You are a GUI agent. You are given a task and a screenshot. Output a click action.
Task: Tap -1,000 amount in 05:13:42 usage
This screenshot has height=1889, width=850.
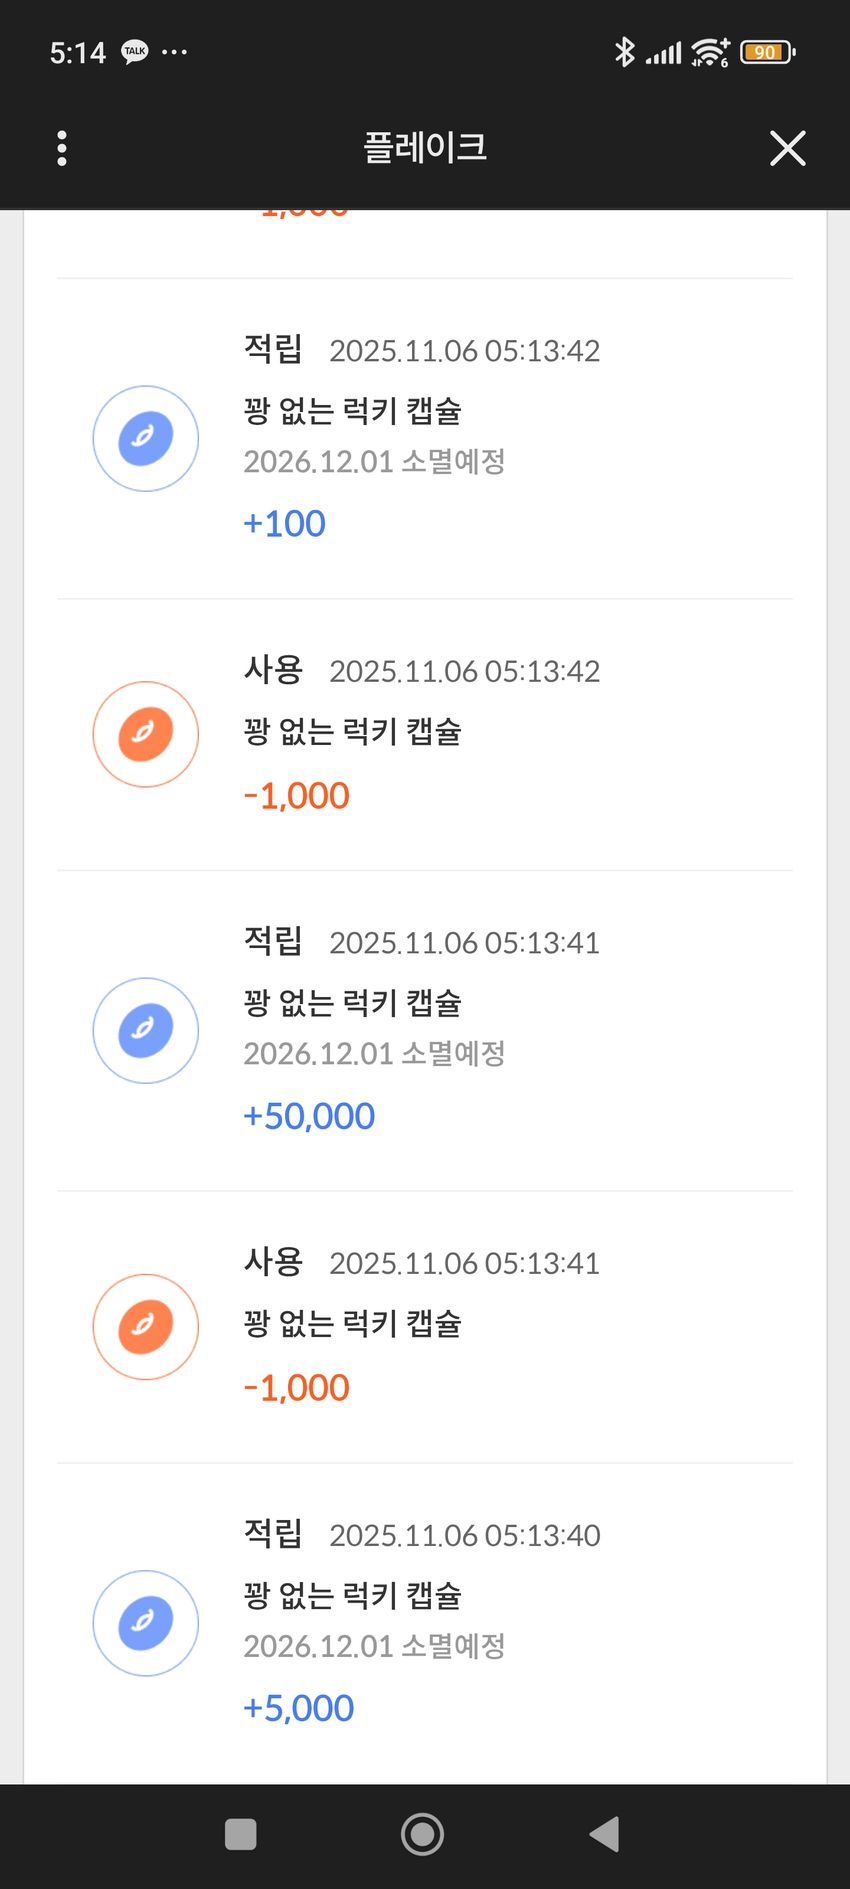tap(297, 796)
